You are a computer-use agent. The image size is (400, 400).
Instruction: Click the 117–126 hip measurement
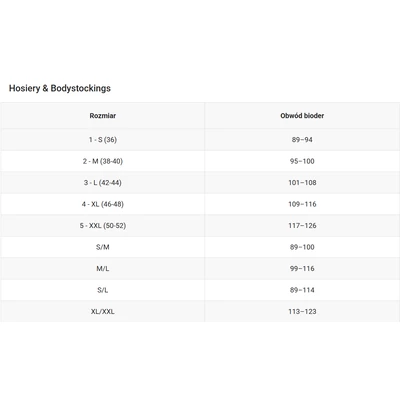pyautogui.click(x=302, y=226)
